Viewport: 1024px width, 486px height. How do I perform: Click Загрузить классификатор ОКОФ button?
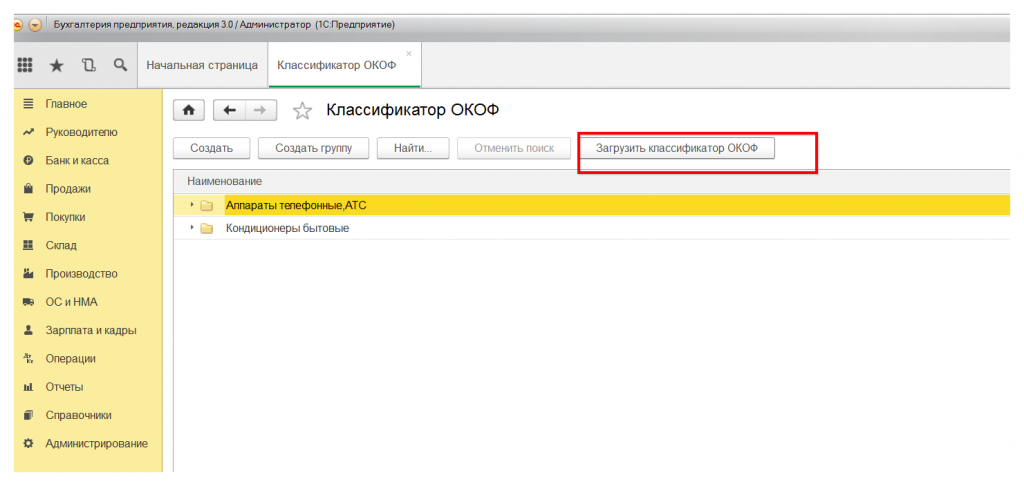click(677, 148)
